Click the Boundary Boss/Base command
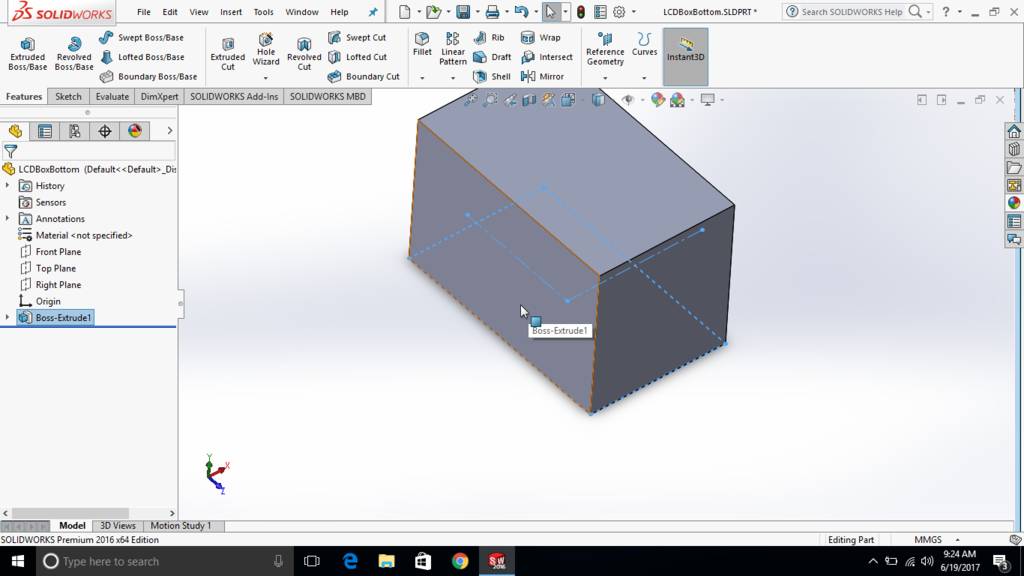Viewport: 1024px width, 576px height. click(148, 76)
